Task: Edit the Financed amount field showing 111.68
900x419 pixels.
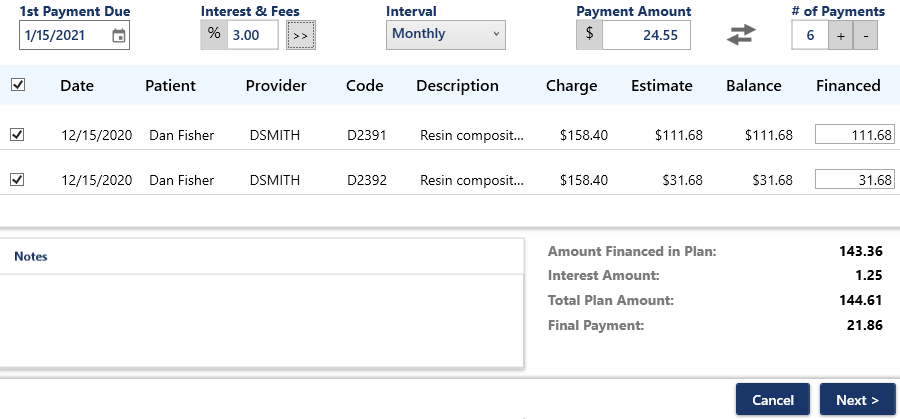Action: (x=854, y=134)
